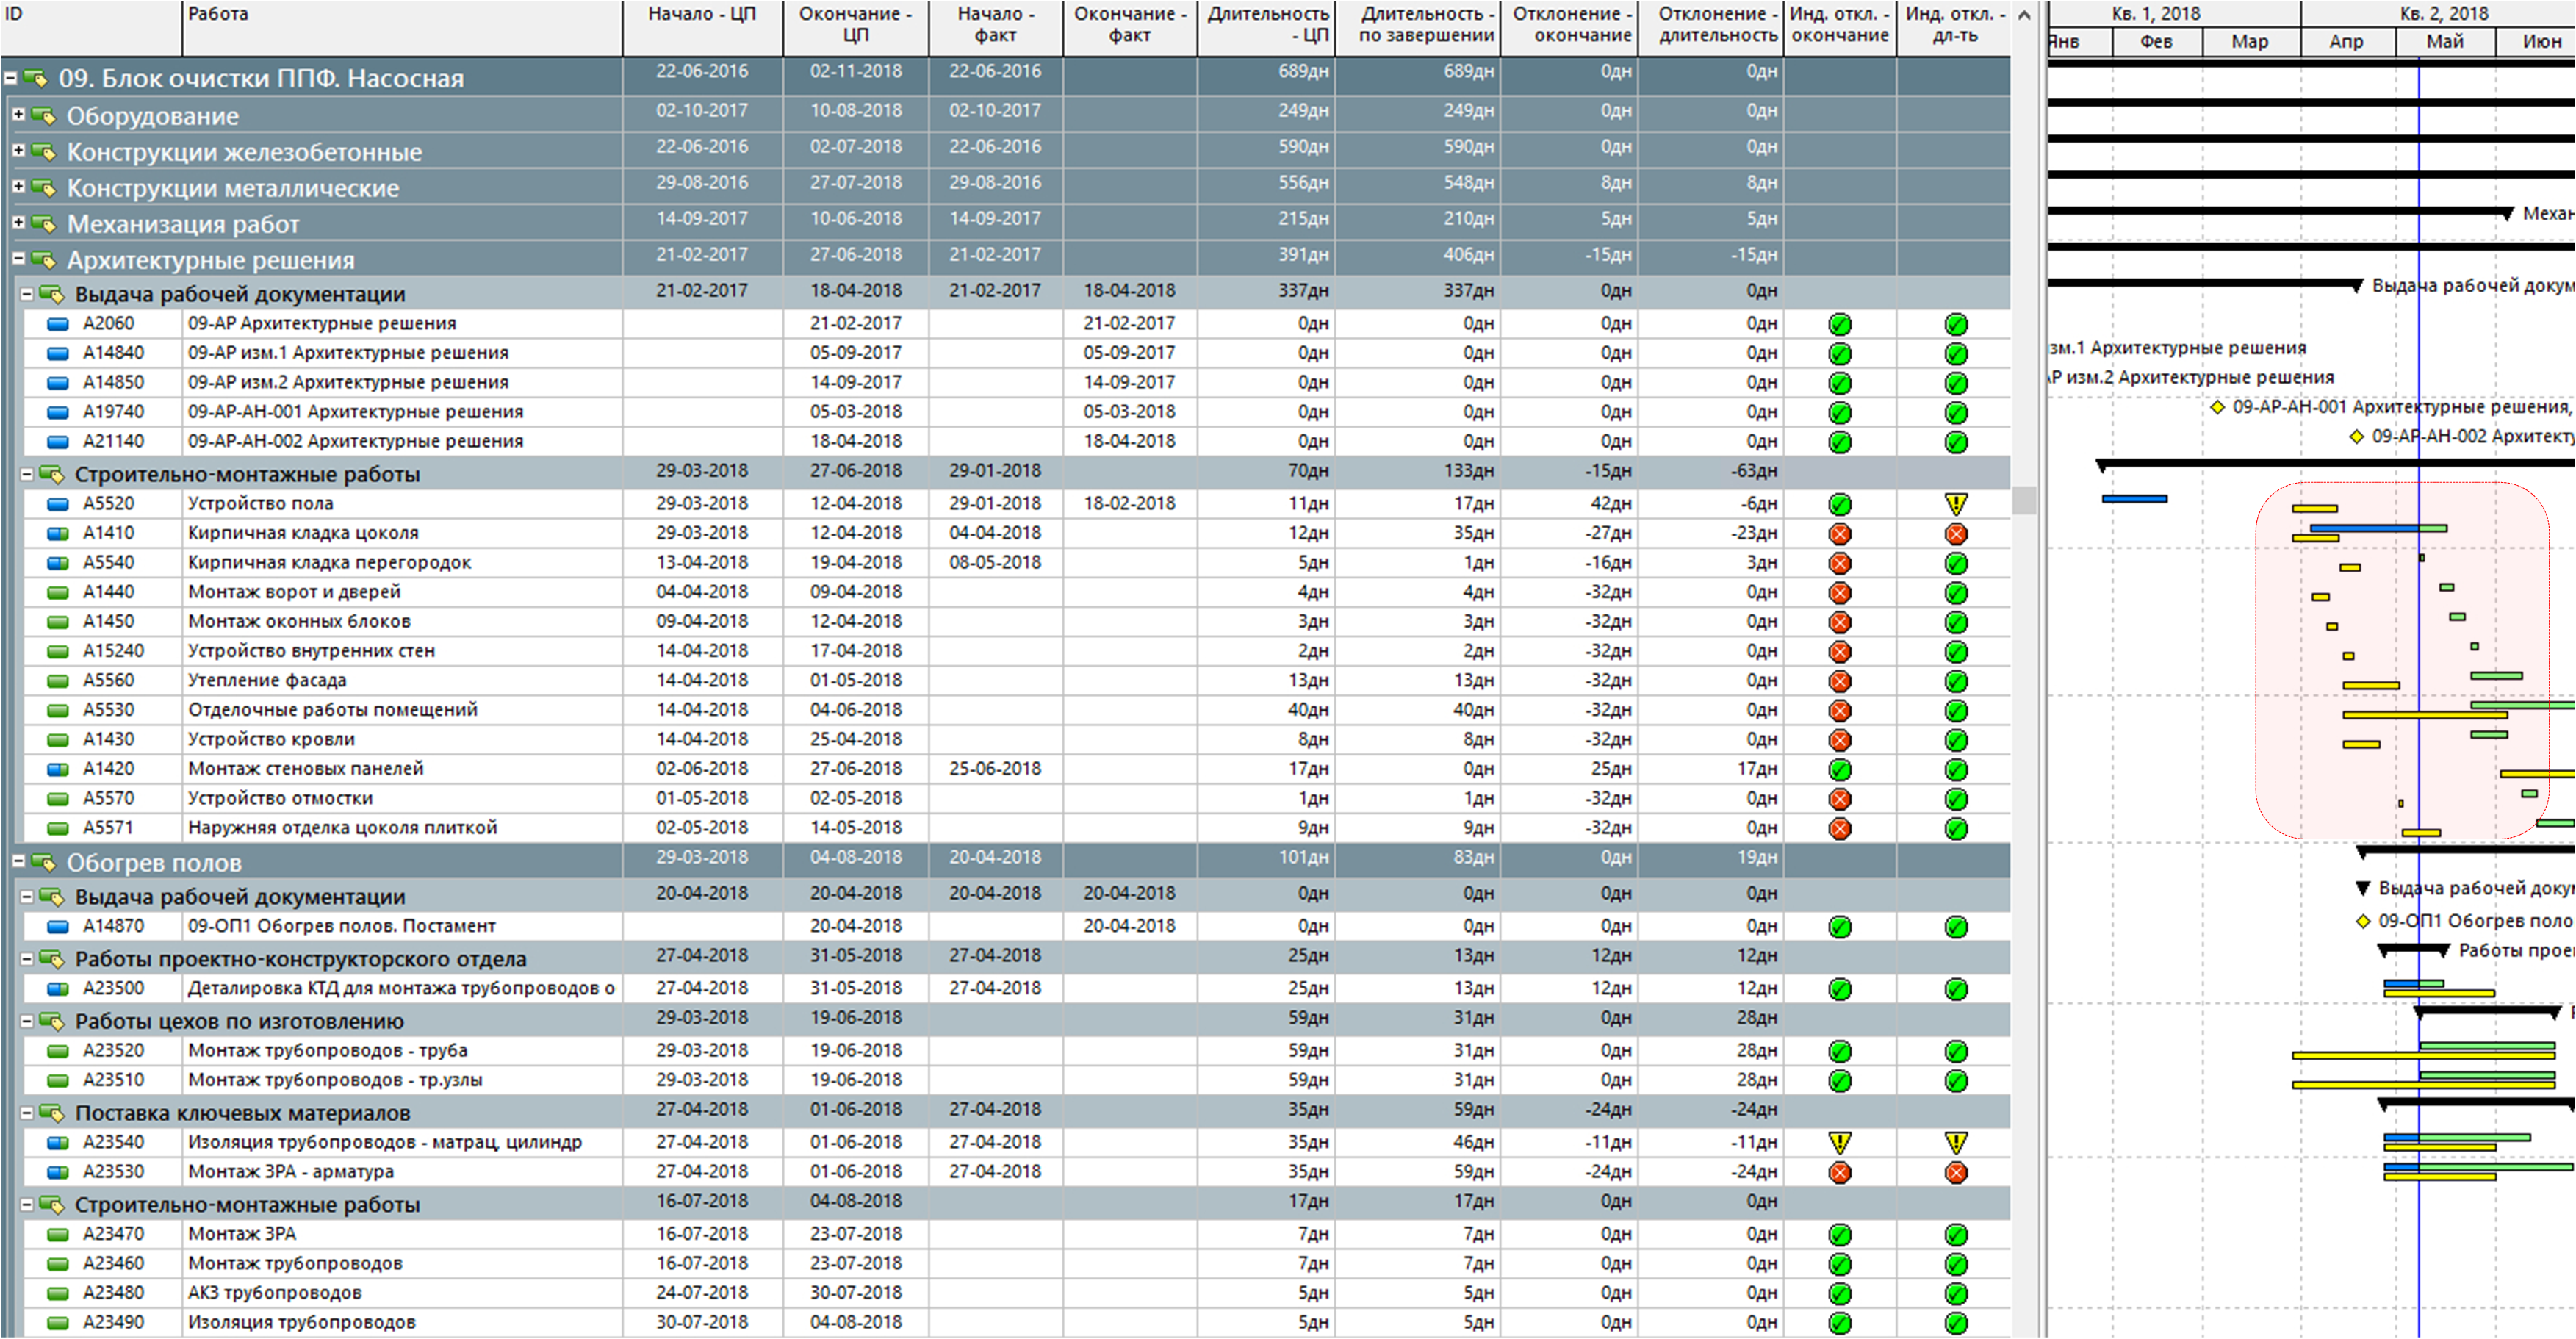
Task: Click red duration-variance indicator for A23530
Action: [x=1956, y=1173]
